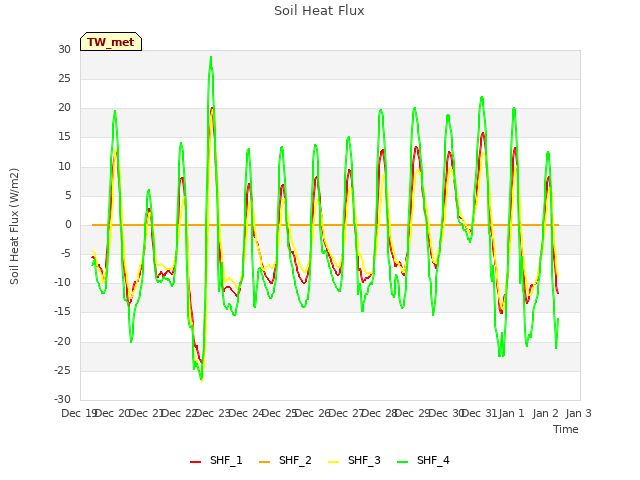Click the green SHF_4 legend color marker
640x480 pixels.
coord(402,462)
